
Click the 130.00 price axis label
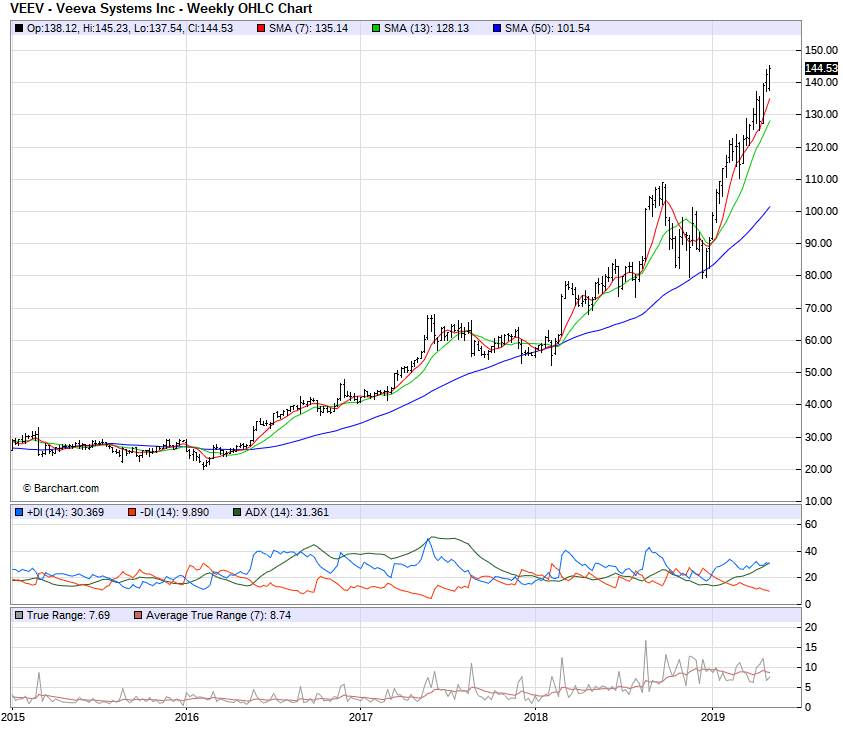point(821,115)
